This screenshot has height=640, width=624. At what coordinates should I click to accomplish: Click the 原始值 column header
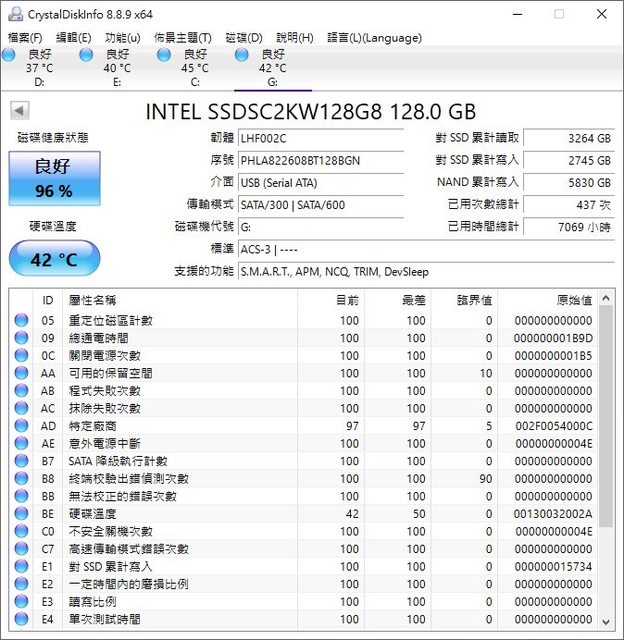[572, 300]
